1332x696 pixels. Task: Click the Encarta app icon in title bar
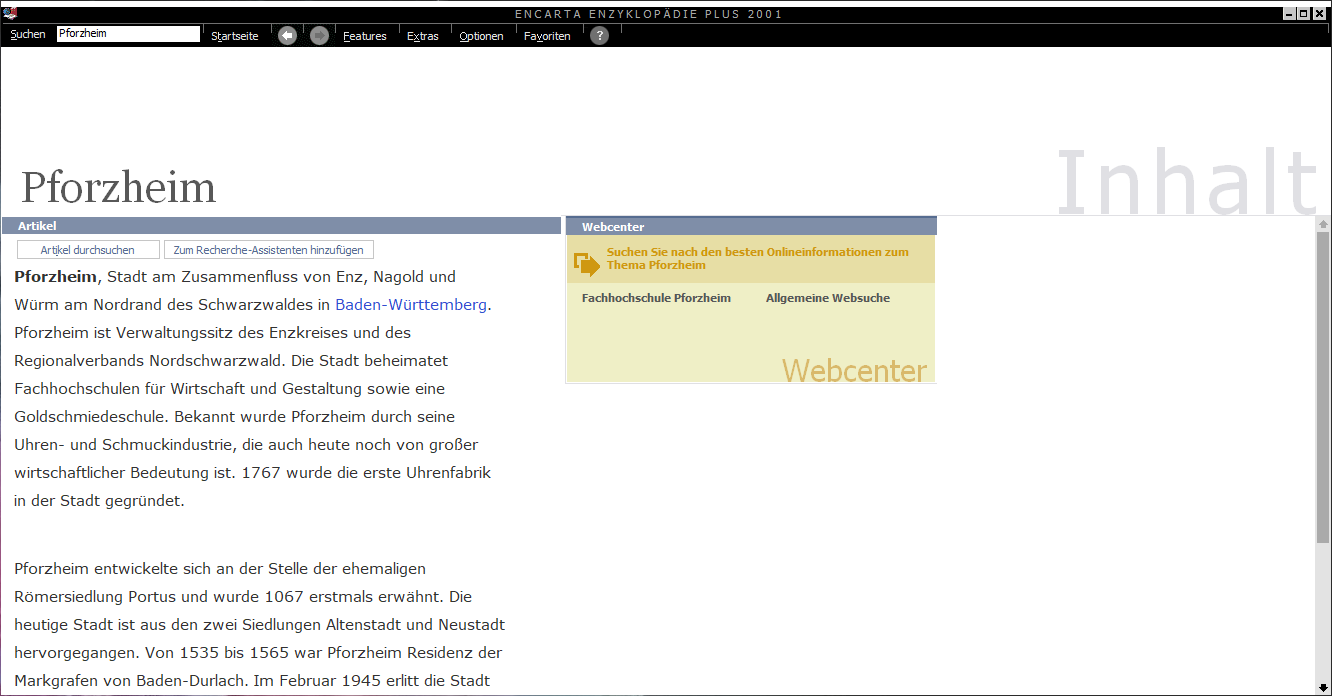(x=11, y=13)
